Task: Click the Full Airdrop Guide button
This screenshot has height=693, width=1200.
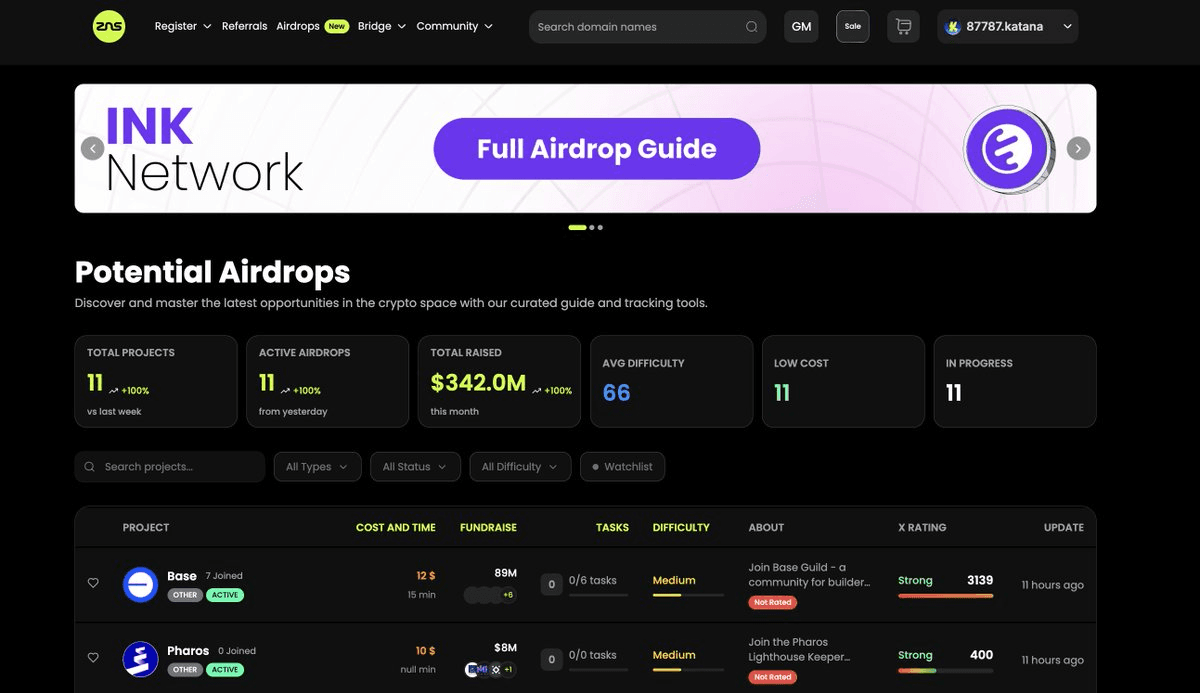Action: pyautogui.click(x=596, y=149)
